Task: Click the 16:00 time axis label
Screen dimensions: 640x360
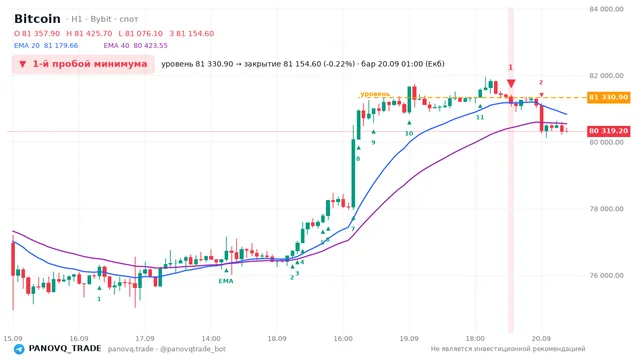Action: [343, 338]
